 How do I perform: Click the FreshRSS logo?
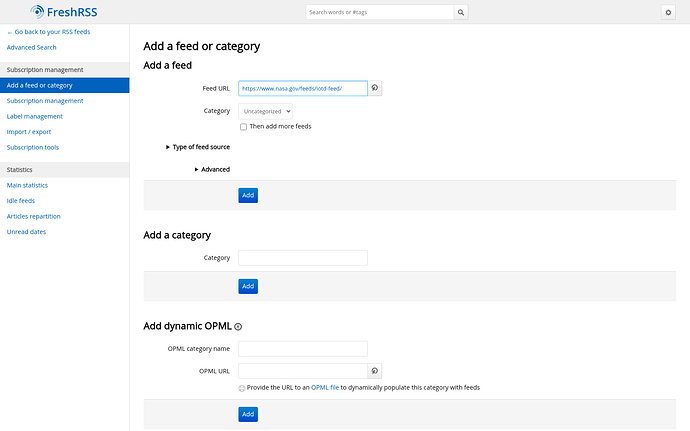(64, 12)
